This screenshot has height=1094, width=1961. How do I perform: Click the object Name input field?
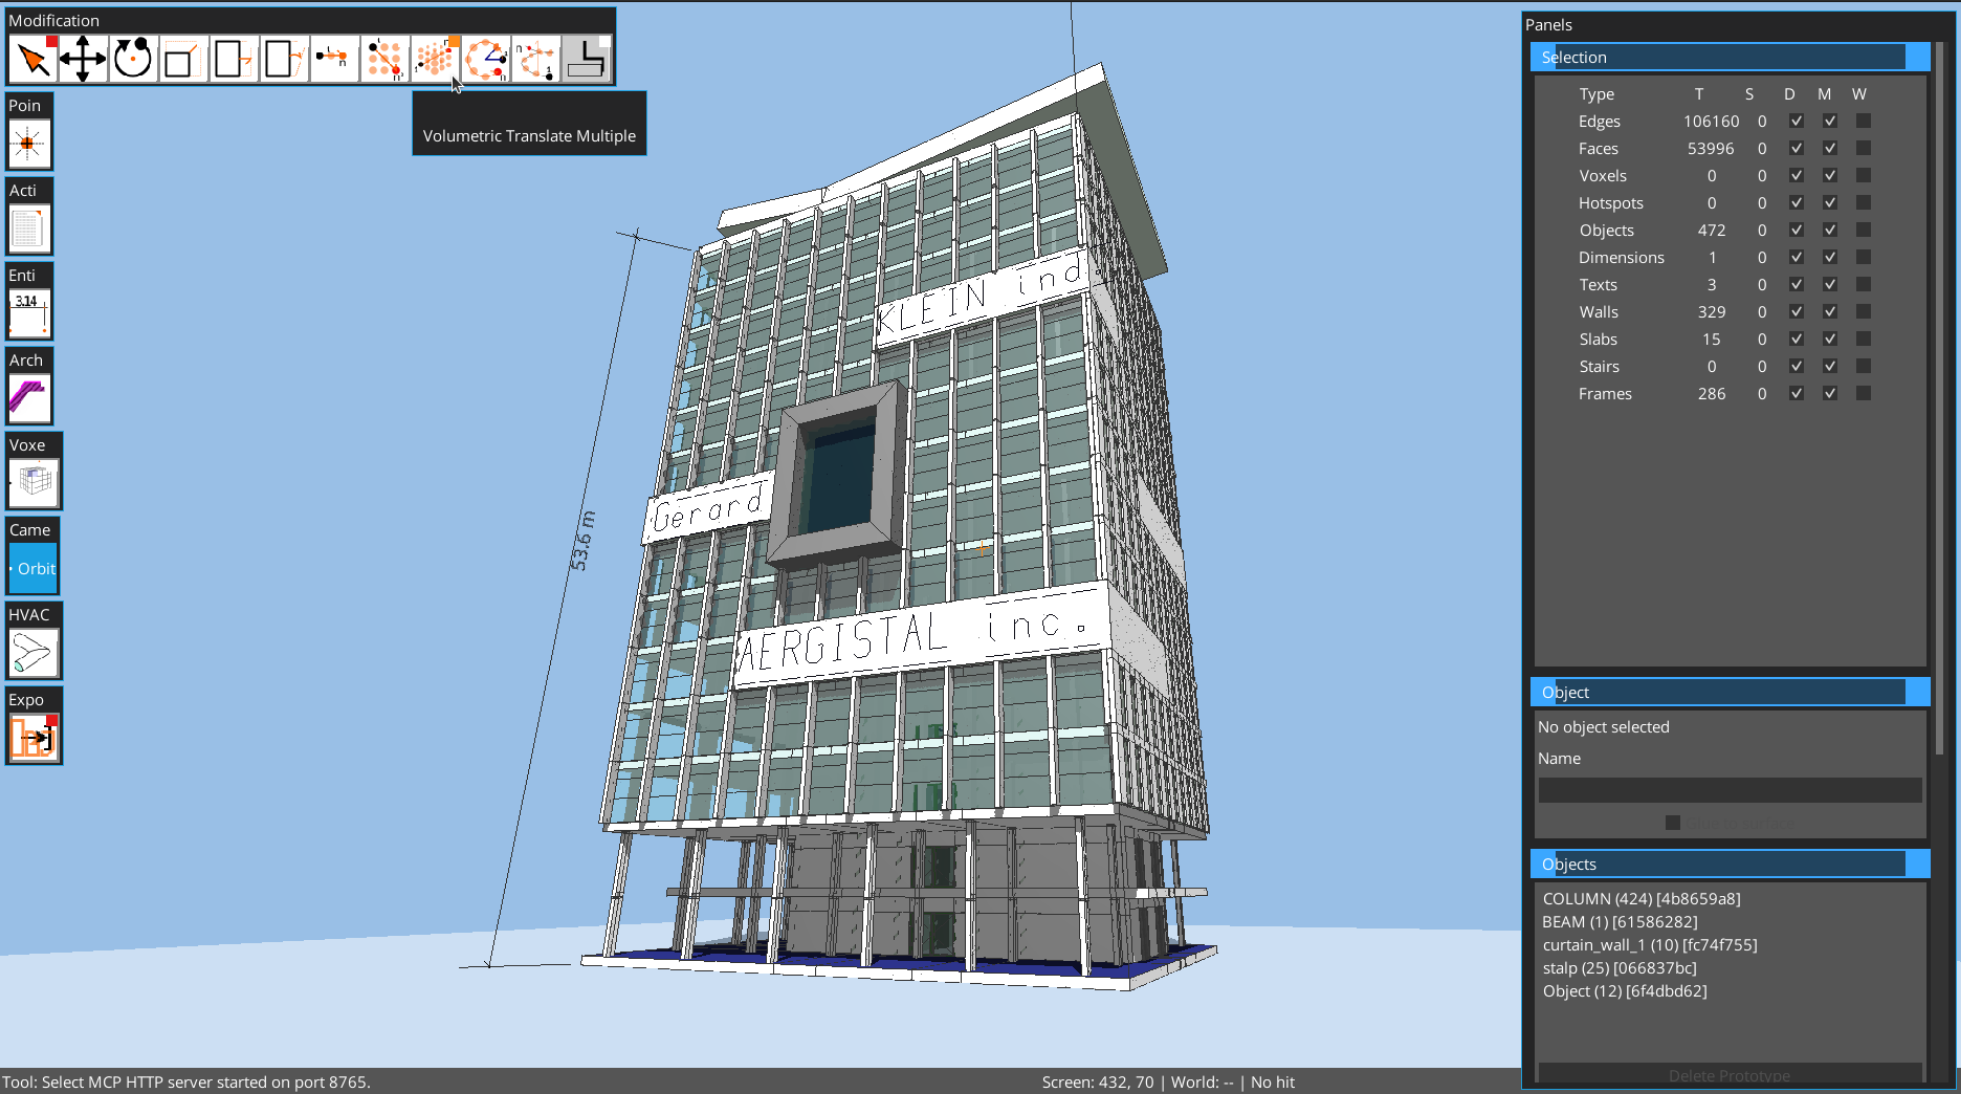point(1729,791)
